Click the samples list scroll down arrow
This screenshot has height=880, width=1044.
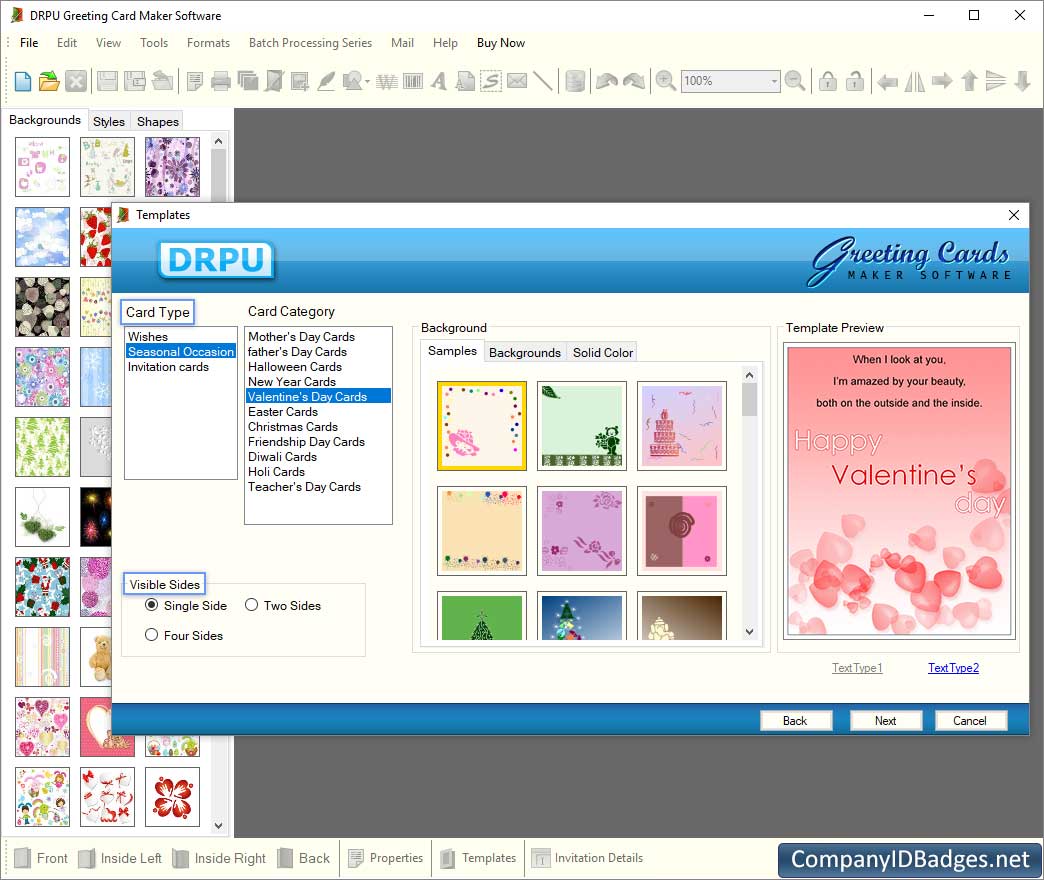(x=750, y=632)
